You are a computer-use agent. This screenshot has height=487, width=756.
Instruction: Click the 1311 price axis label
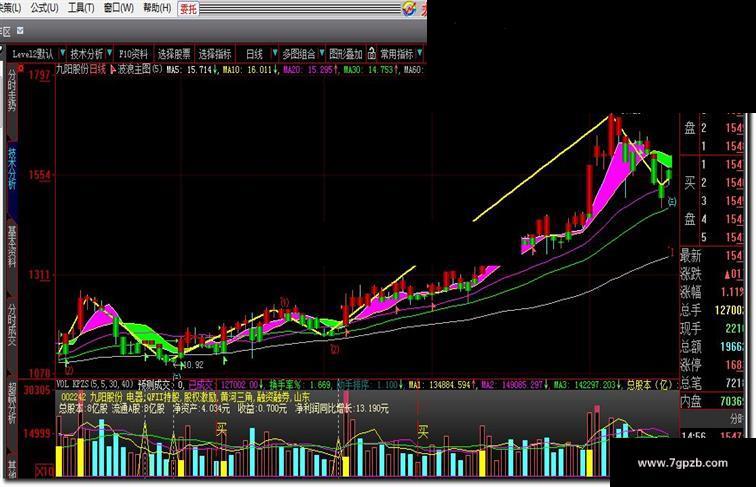tap(39, 275)
